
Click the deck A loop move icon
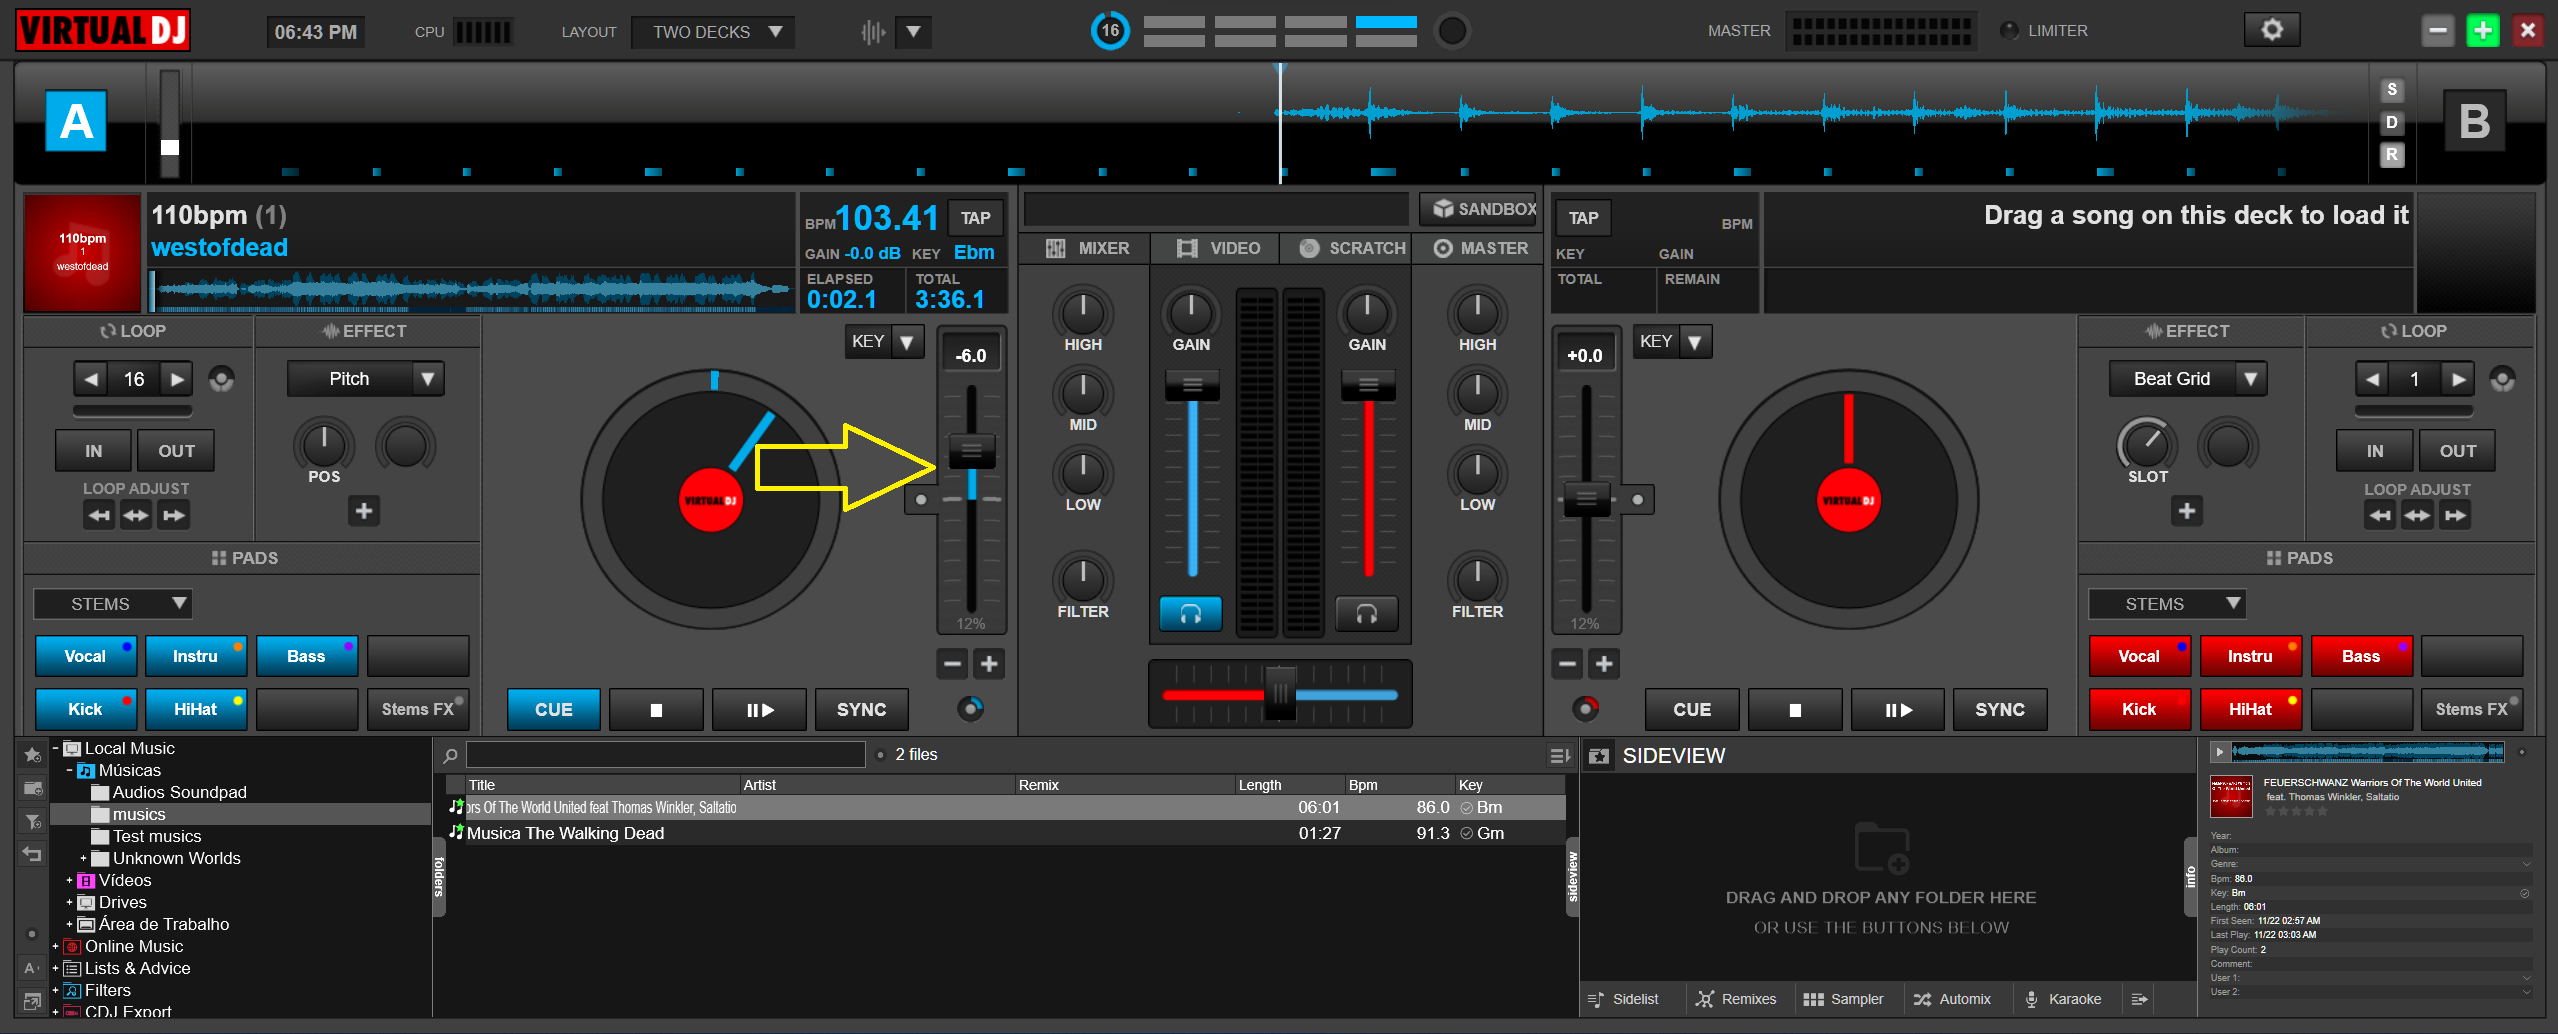click(x=136, y=516)
